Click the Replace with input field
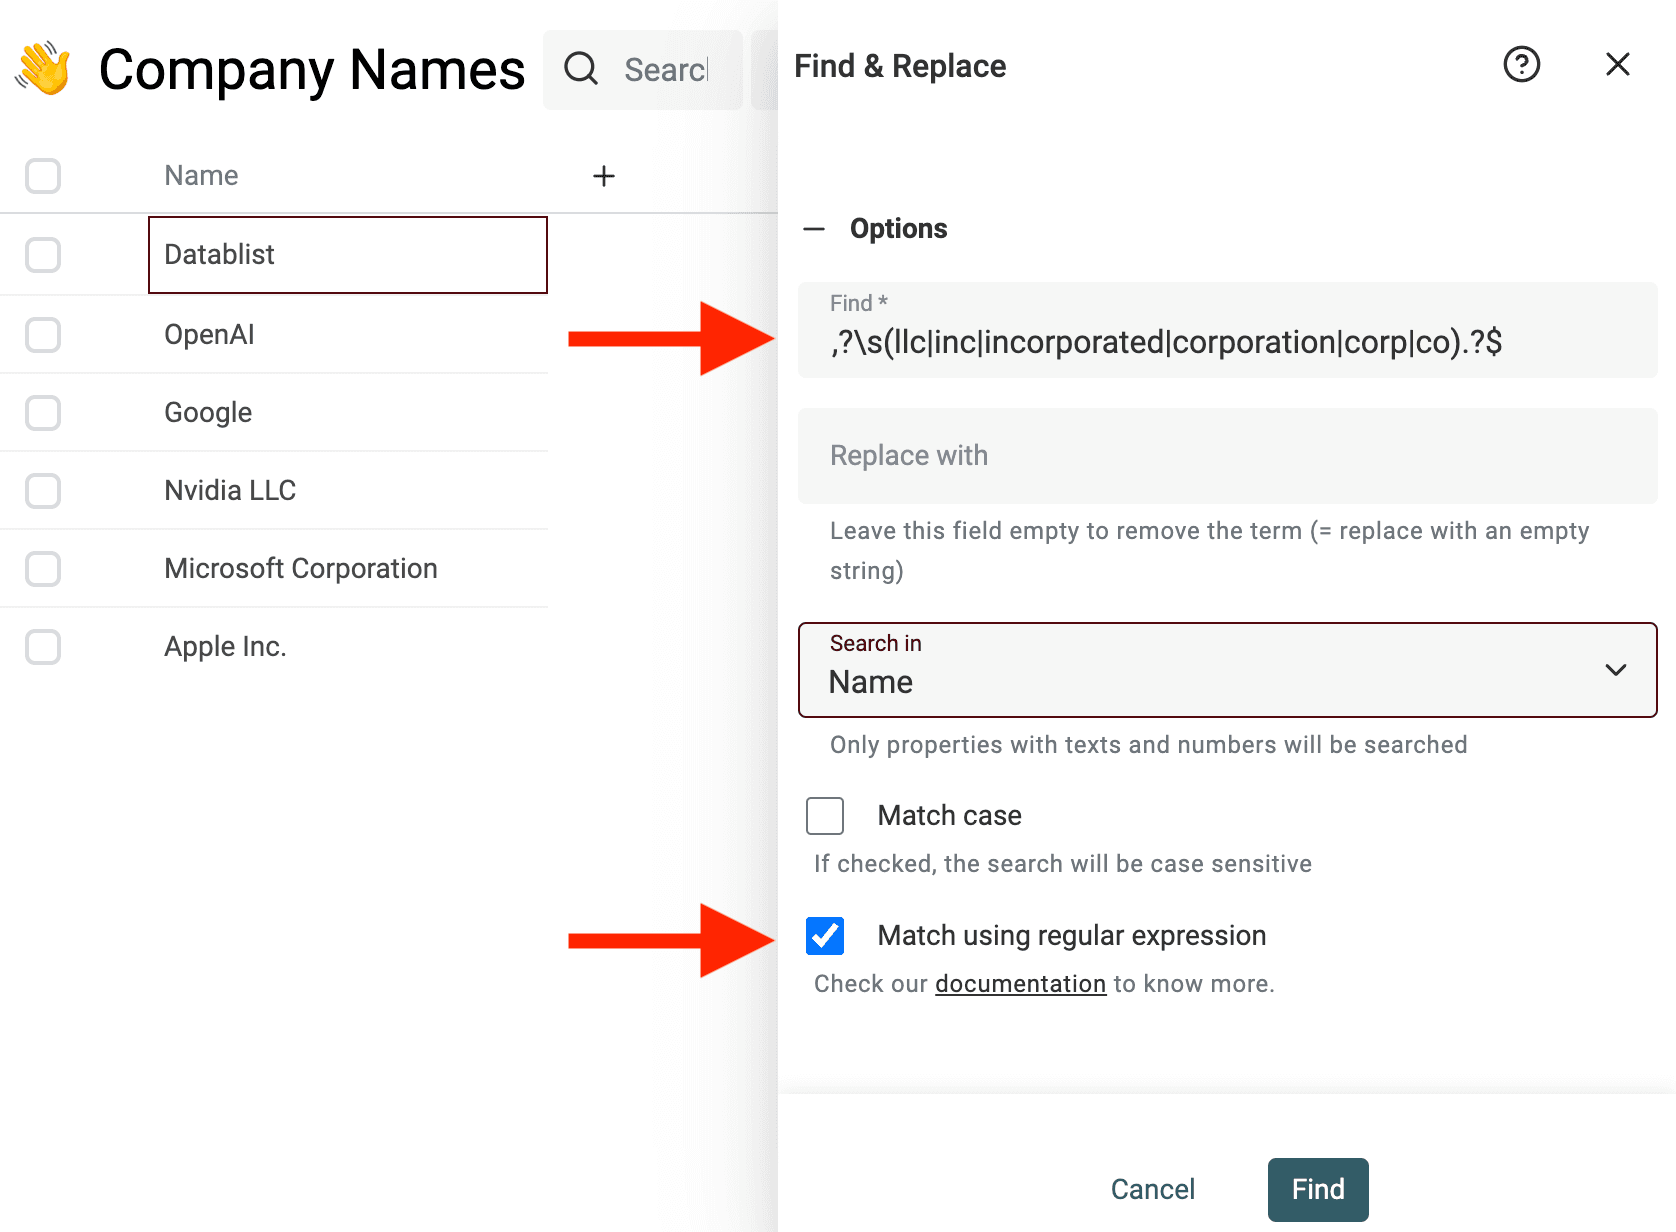The width and height of the screenshot is (1676, 1232). tap(1227, 456)
